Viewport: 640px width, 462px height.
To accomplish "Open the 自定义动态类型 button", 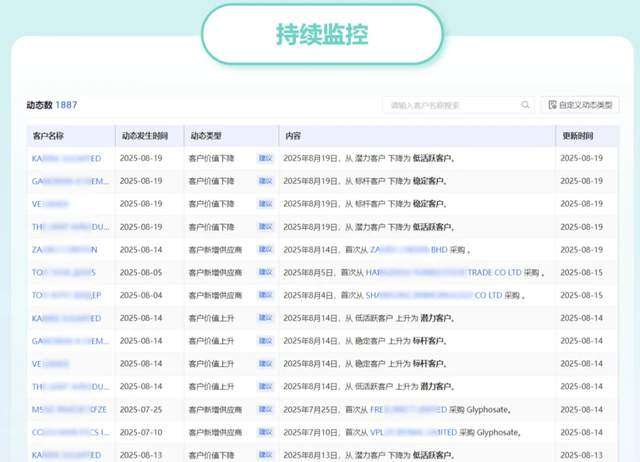I will click(580, 105).
